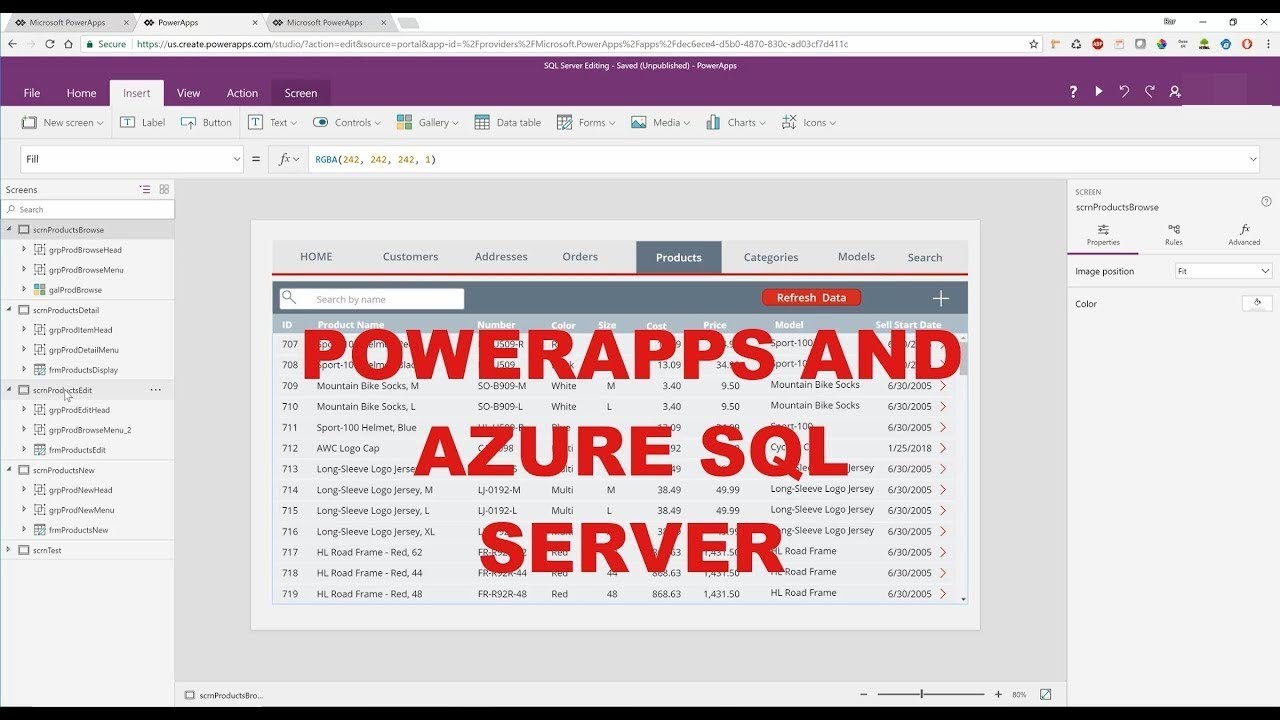
Task: Insert a Button control
Action: [206, 122]
